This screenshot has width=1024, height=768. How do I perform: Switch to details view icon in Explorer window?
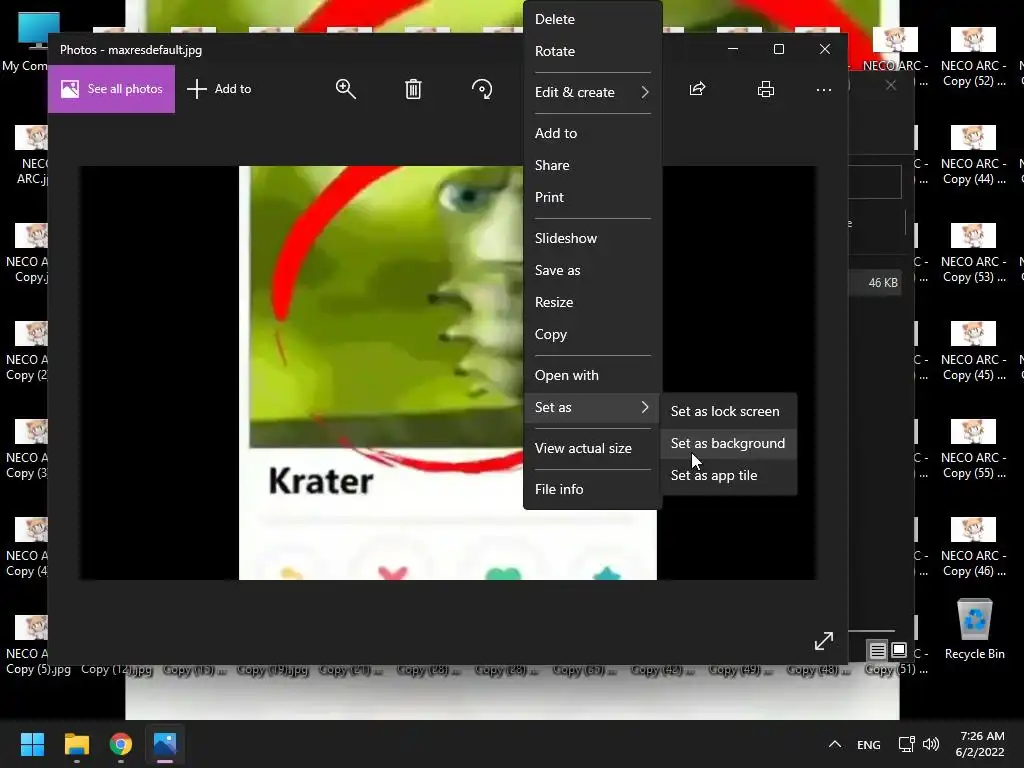pos(877,650)
